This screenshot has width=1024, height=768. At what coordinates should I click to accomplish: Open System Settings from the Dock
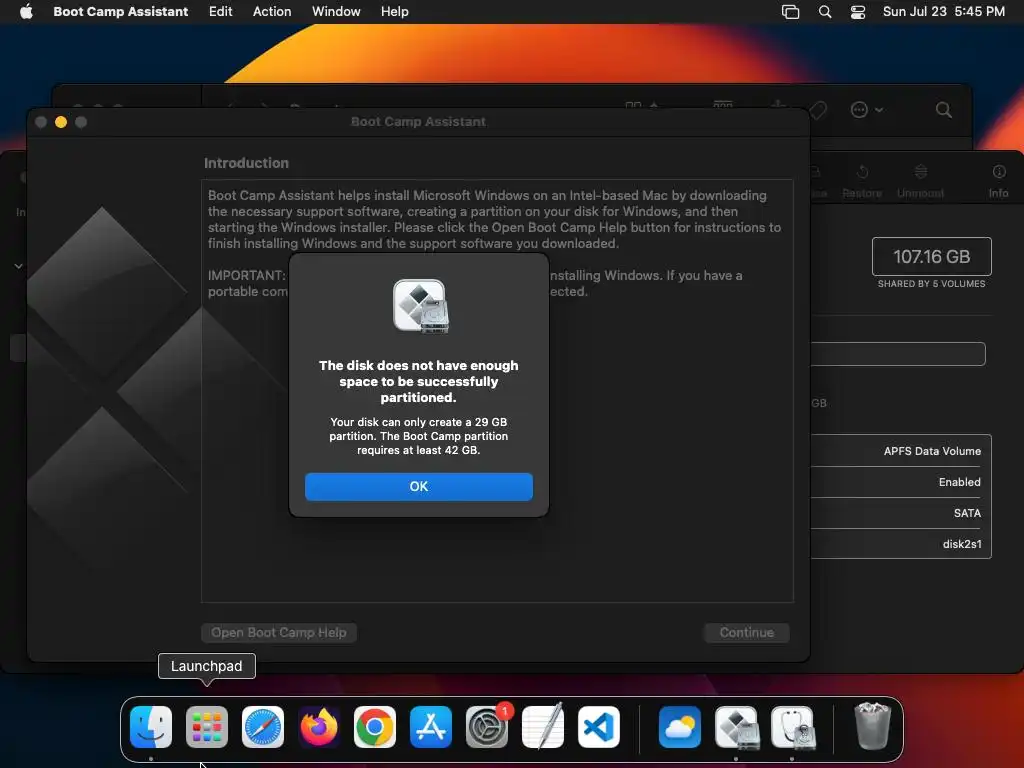(x=487, y=727)
